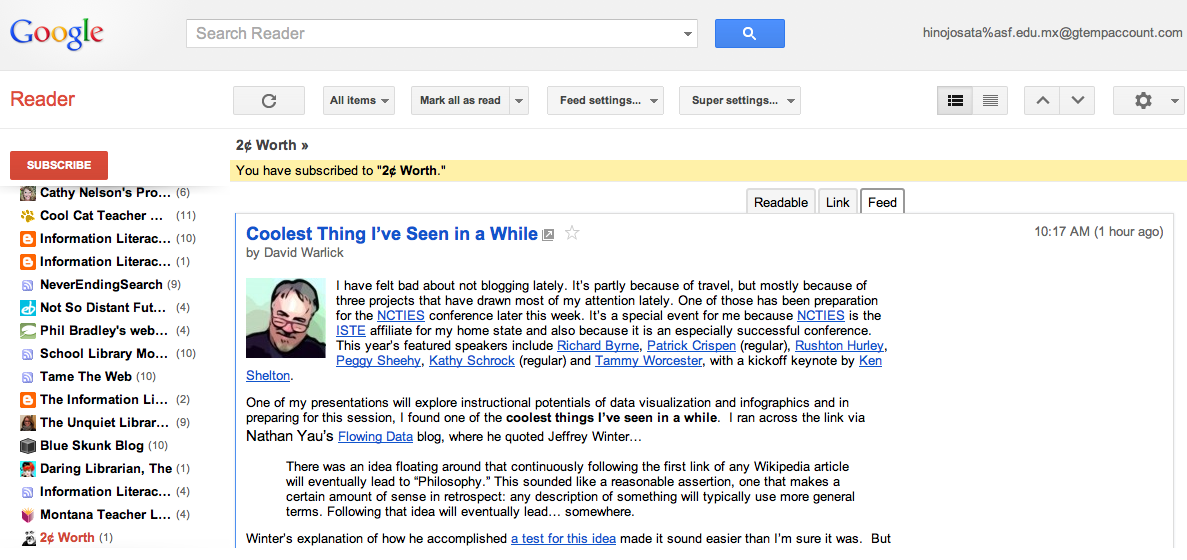
Task: Select Information Literacy feed with 1 unread
Action: [105, 262]
